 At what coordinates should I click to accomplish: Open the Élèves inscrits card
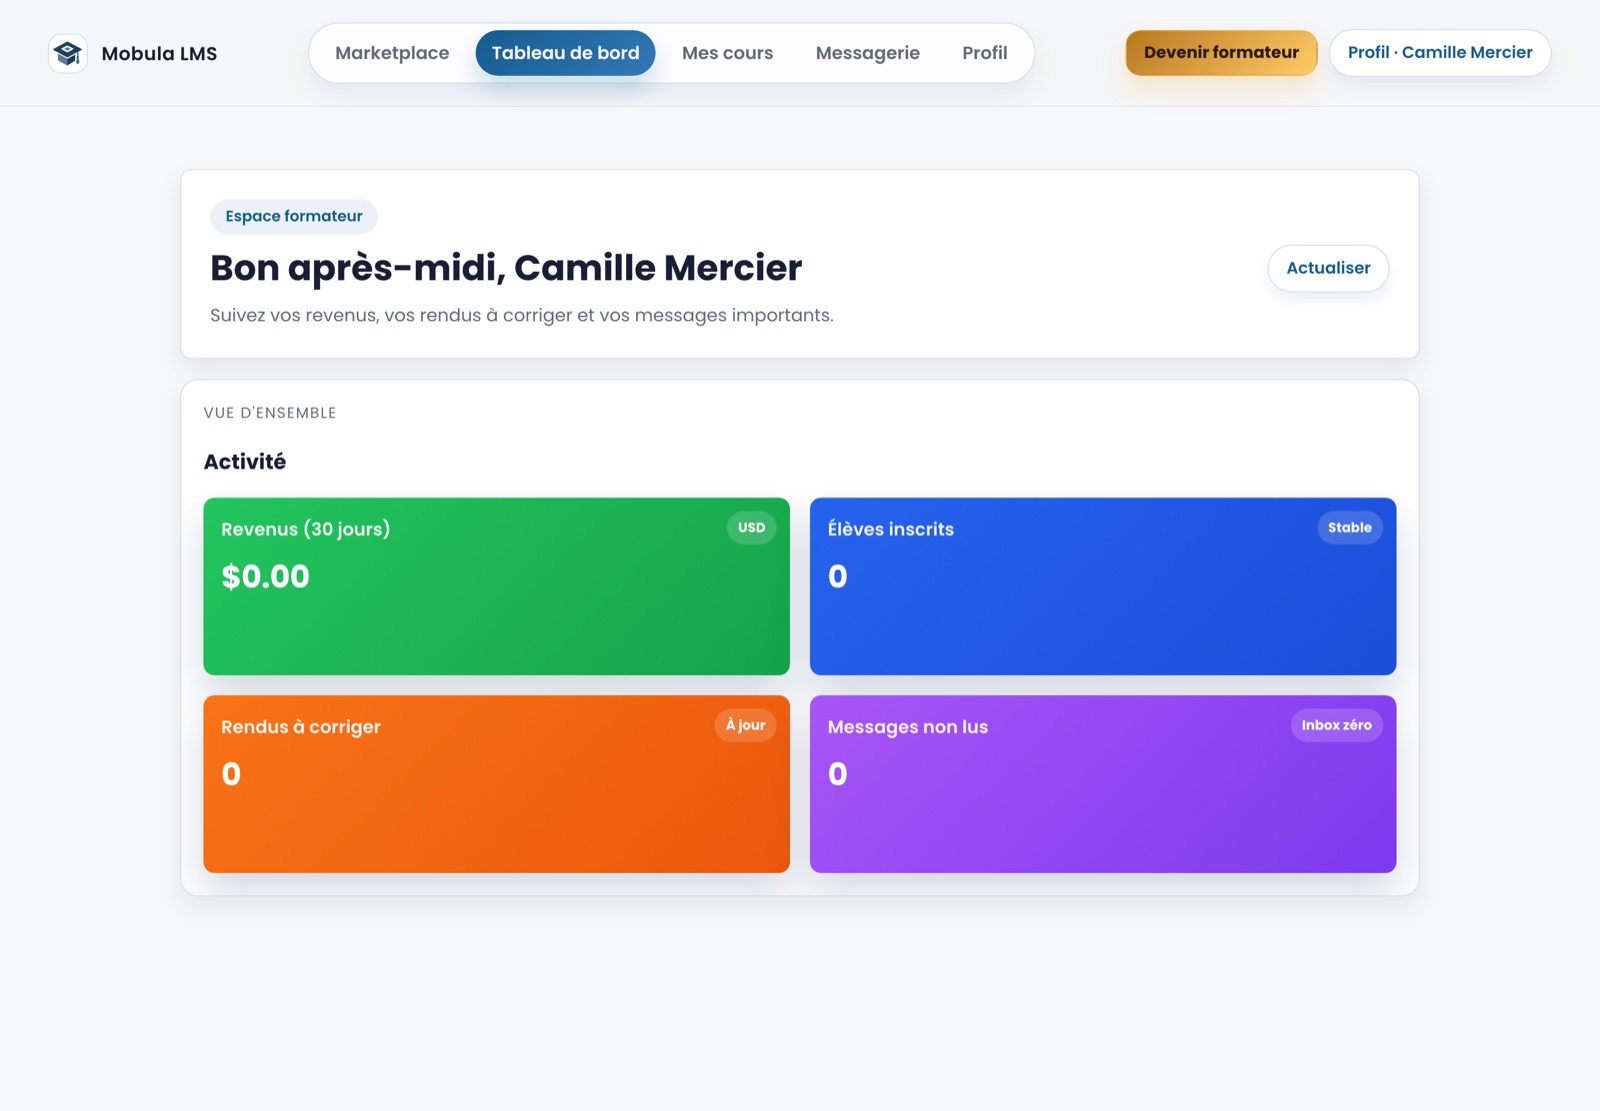pyautogui.click(x=1103, y=586)
